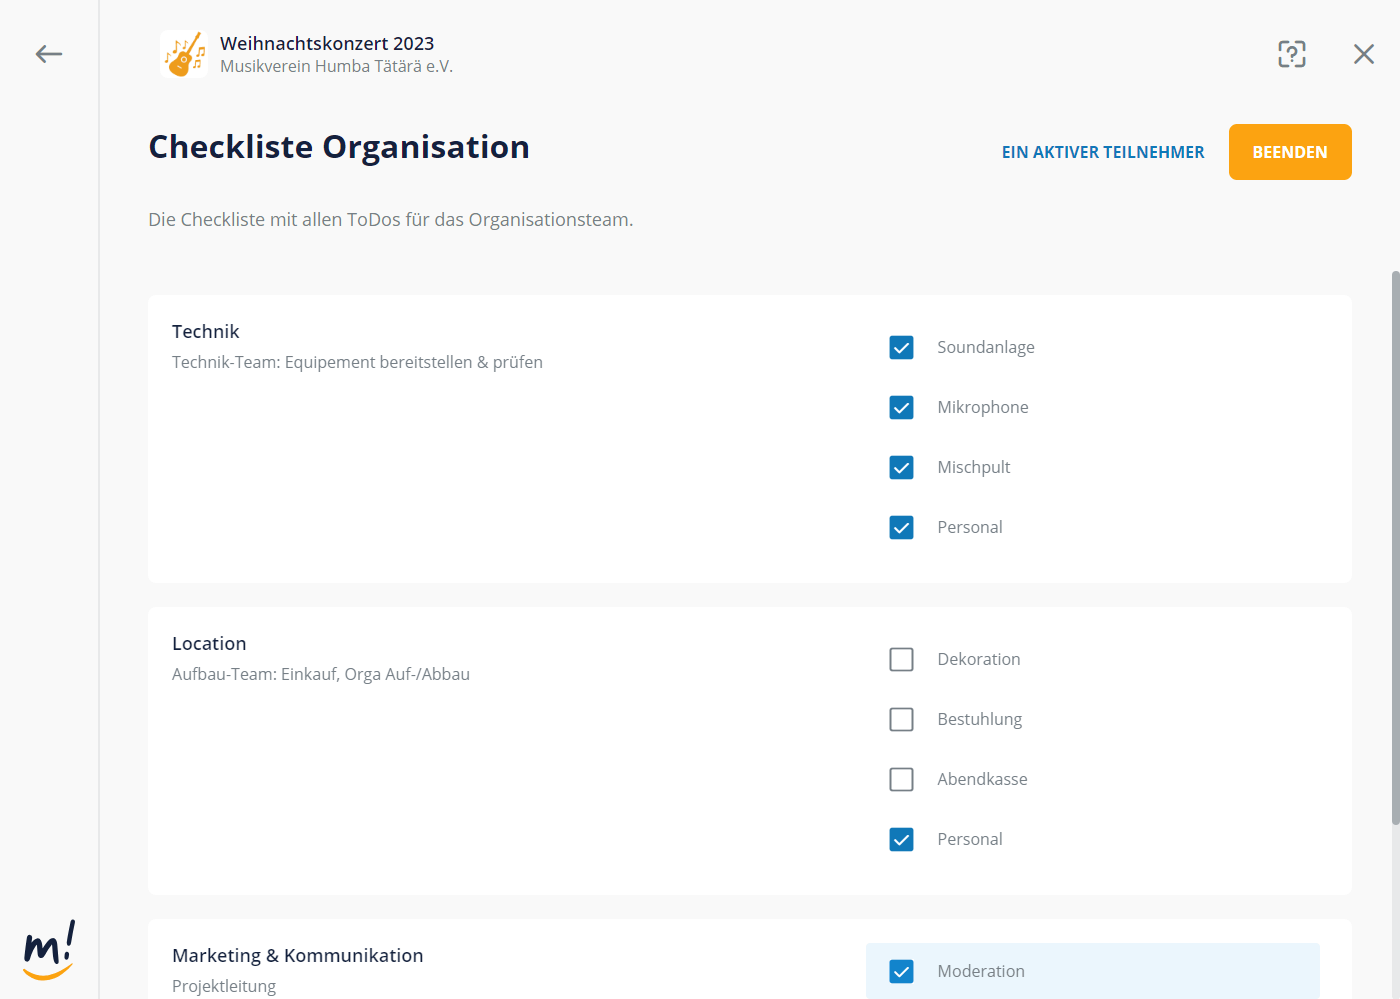Click the back arrow icon
Image resolution: width=1400 pixels, height=999 pixels.
[x=49, y=54]
